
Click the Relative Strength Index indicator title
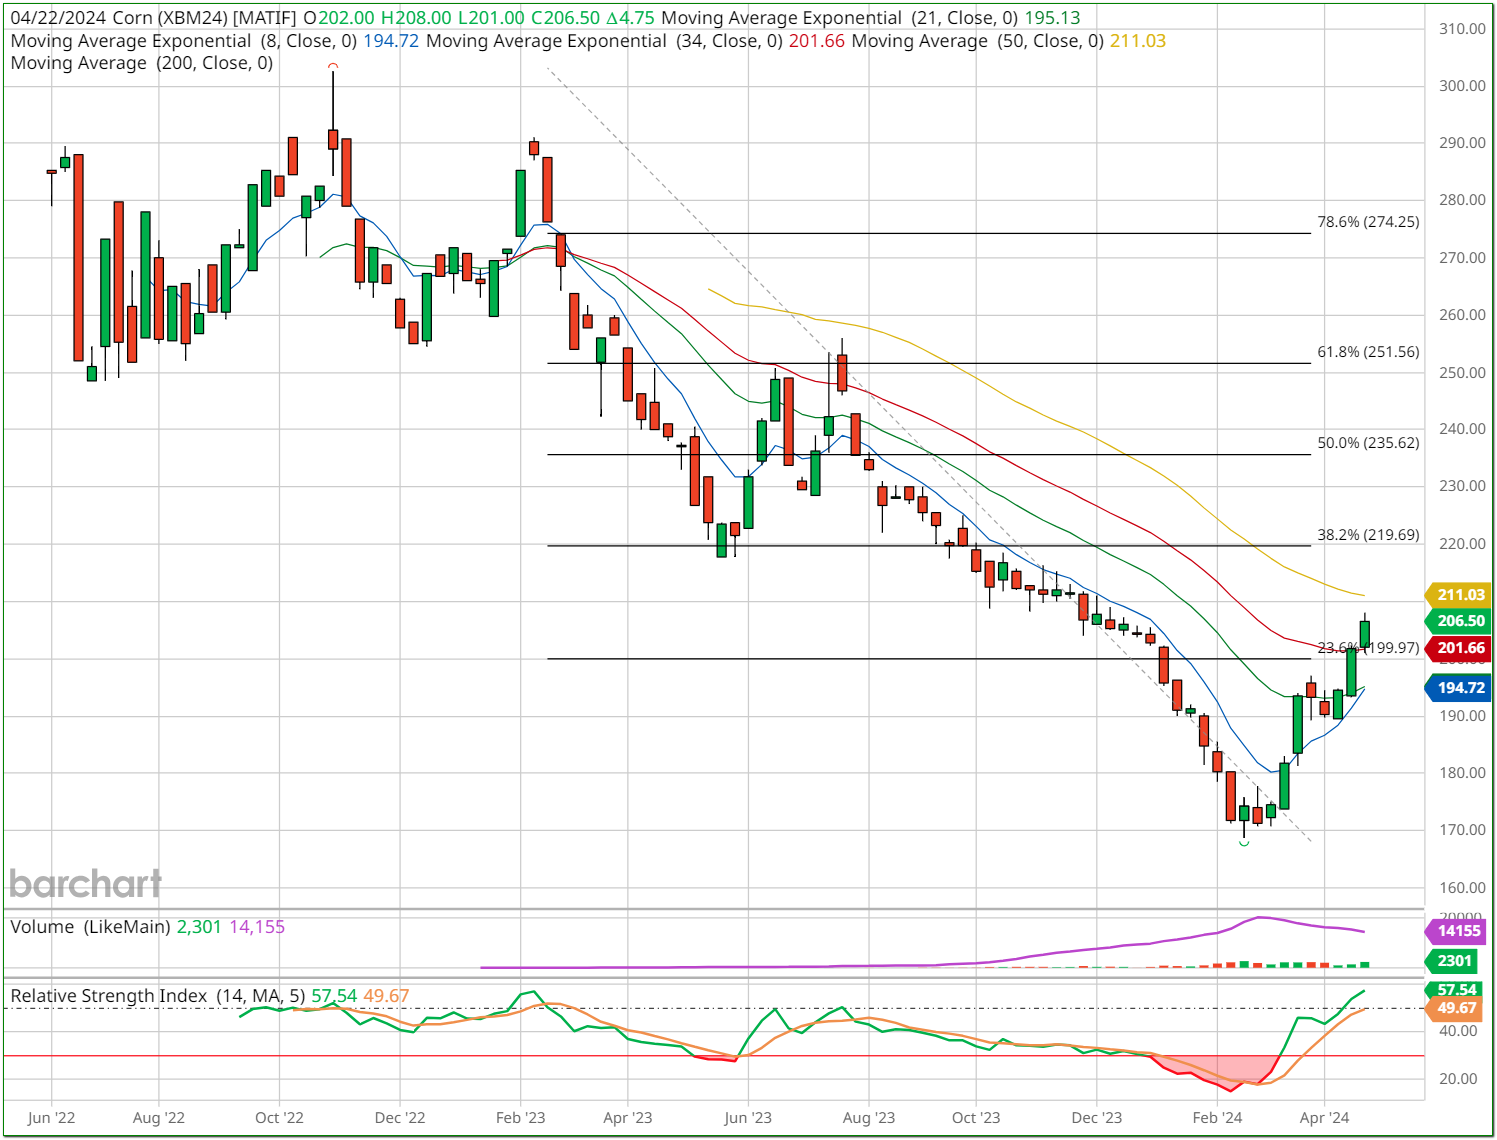point(109,996)
